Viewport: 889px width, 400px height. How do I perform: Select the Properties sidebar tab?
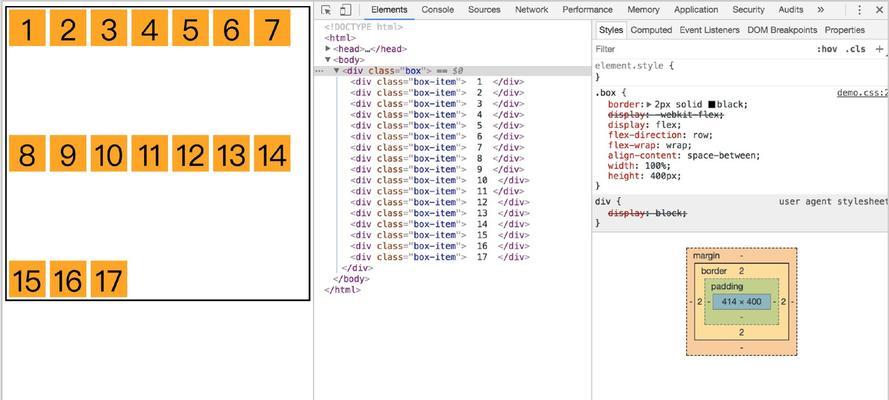click(845, 30)
